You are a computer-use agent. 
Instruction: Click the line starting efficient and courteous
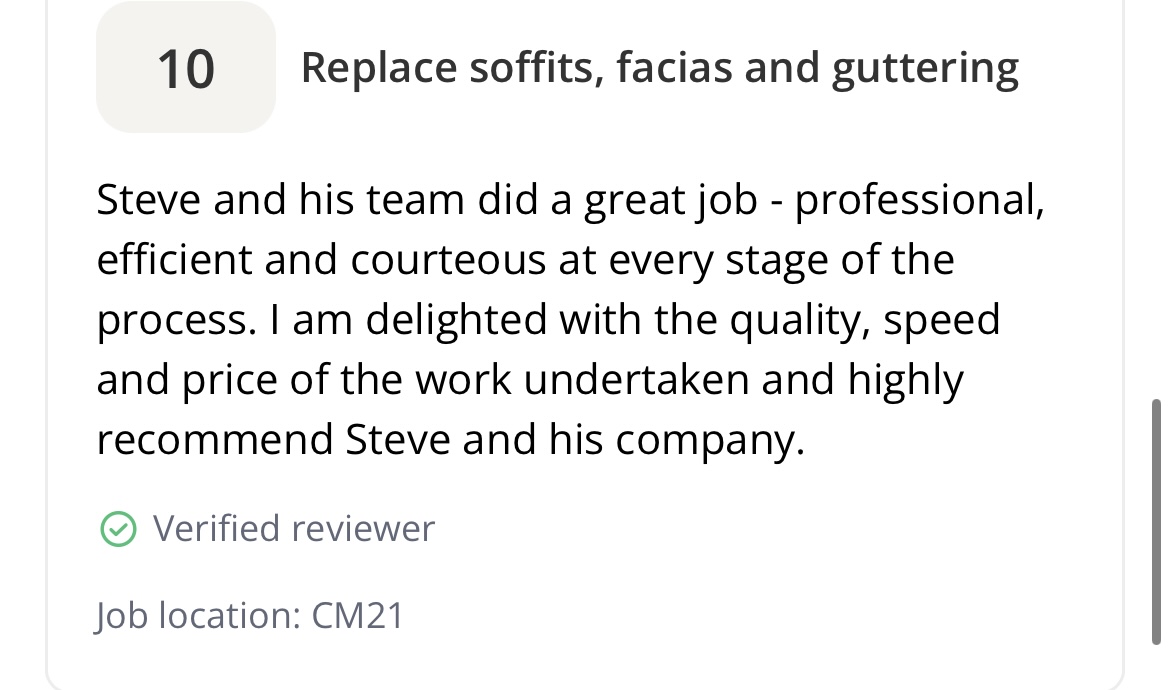525,260
